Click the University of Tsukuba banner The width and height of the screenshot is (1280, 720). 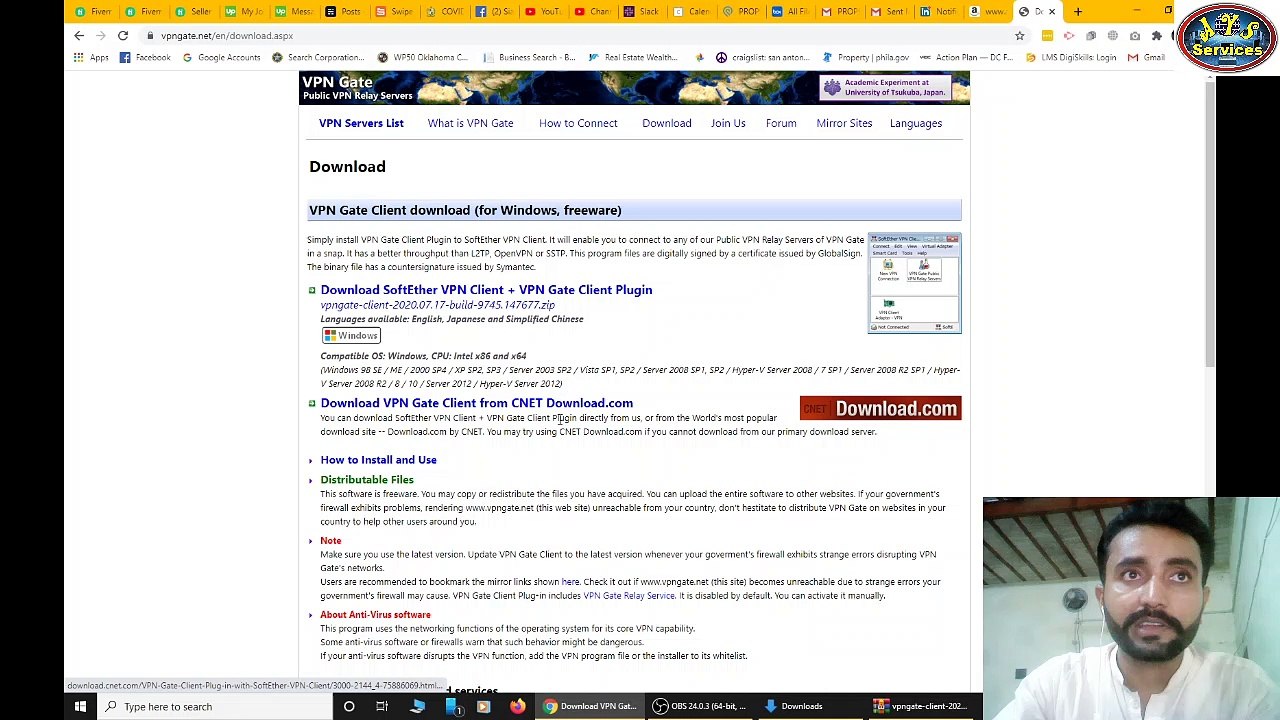pos(884,88)
